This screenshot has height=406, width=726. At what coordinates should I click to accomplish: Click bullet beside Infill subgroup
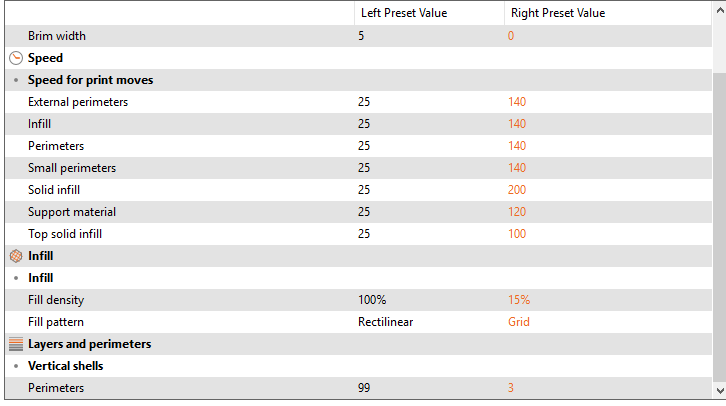[16, 278]
